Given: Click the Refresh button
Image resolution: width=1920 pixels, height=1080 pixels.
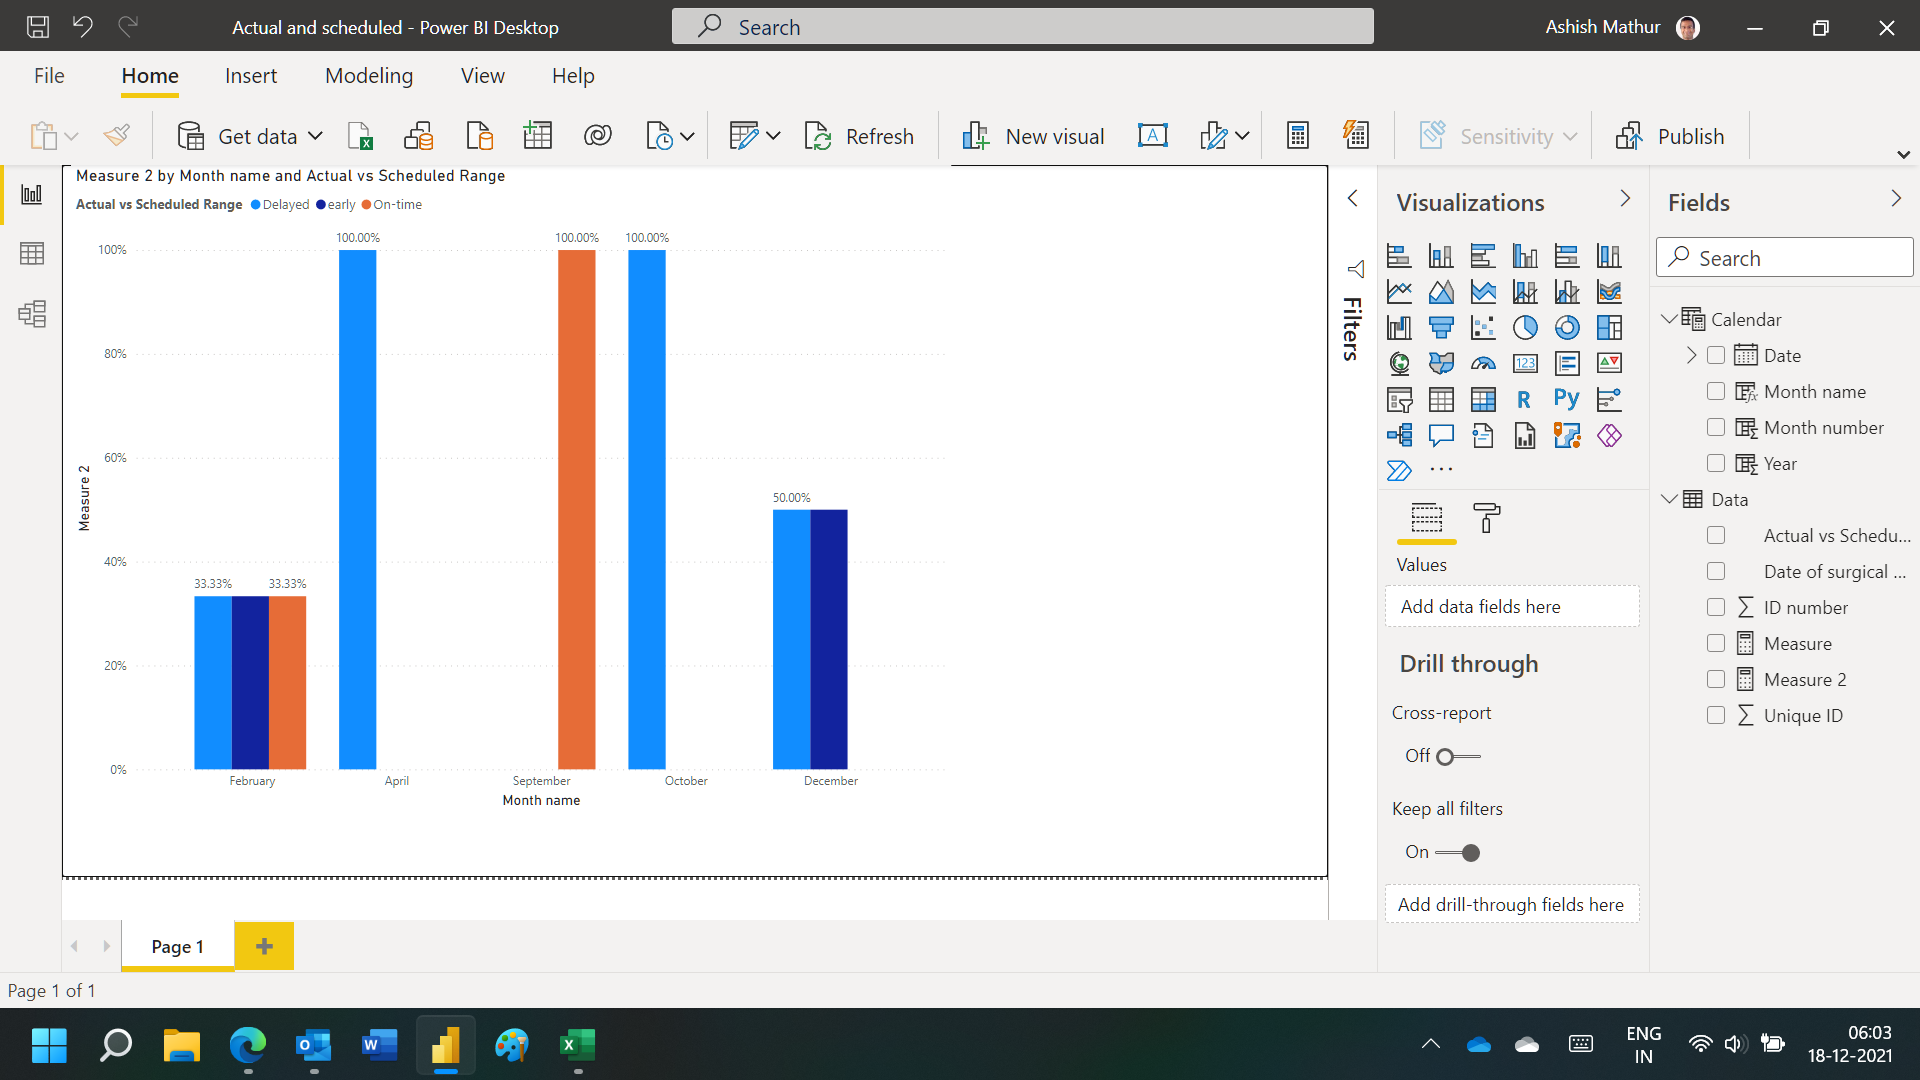Looking at the screenshot, I should pyautogui.click(x=860, y=136).
